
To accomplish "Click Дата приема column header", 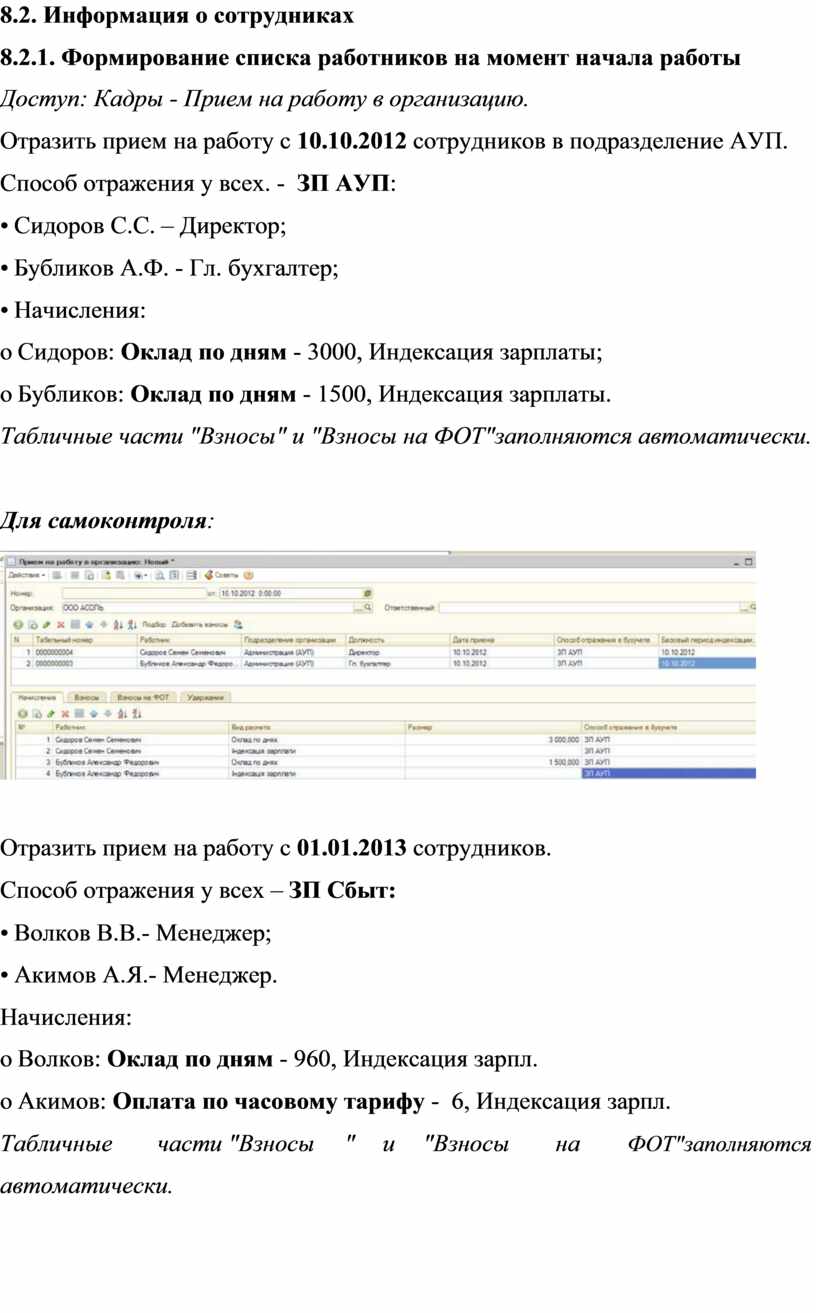I will pos(501,638).
